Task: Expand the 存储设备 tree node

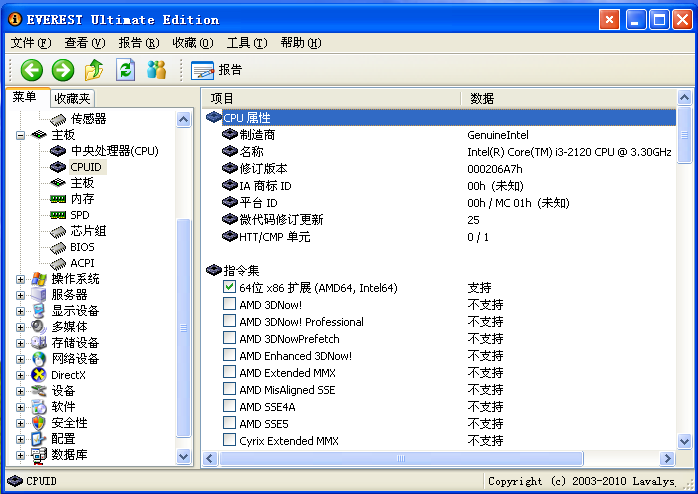Action: (20, 344)
